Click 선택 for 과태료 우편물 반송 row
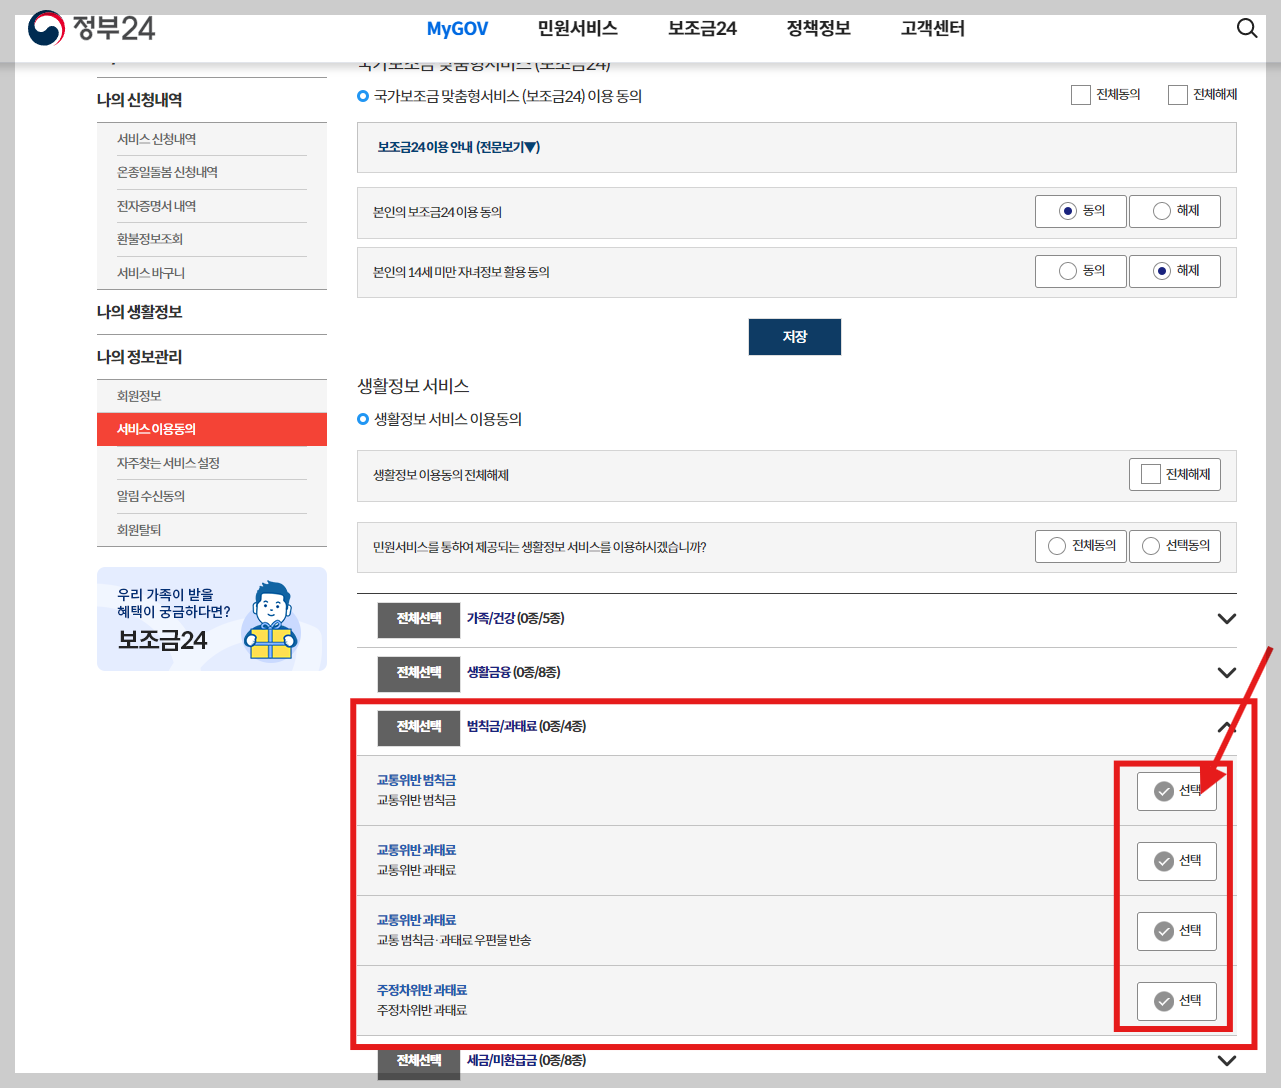This screenshot has height=1088, width=1281. pos(1177,931)
